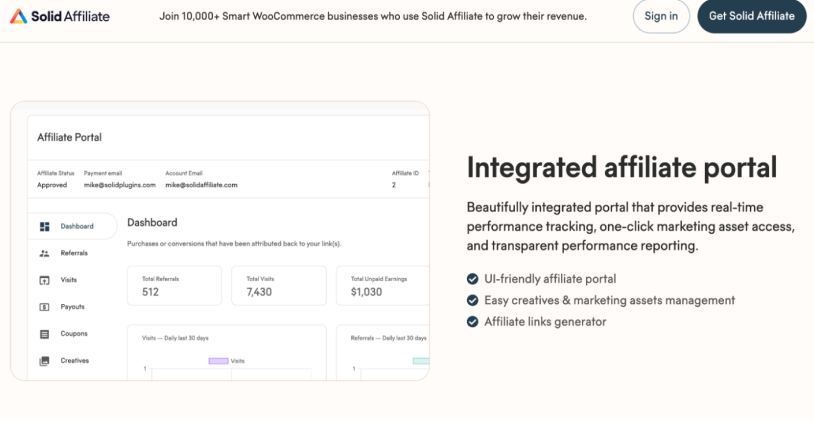
Task: Click the Integrated affiliate portal heading
Action: point(622,168)
